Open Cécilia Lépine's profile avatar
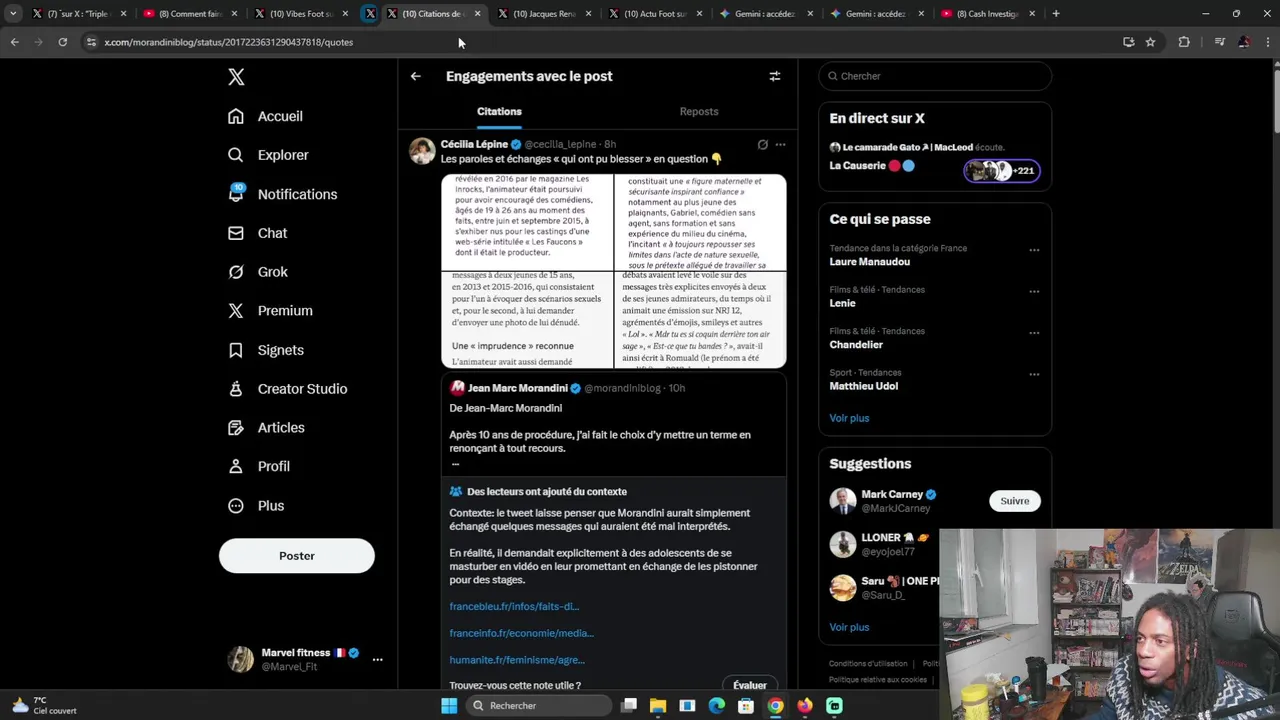This screenshot has width=1280, height=720. click(422, 151)
